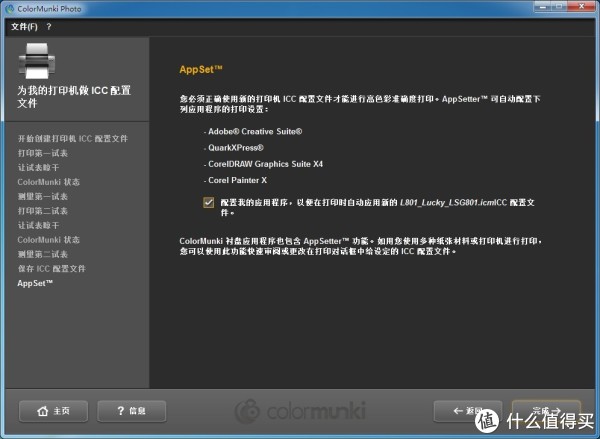This screenshot has width=600, height=439.
Task: Untick the 配置我的应用程序 checkbox
Action: click(209, 202)
